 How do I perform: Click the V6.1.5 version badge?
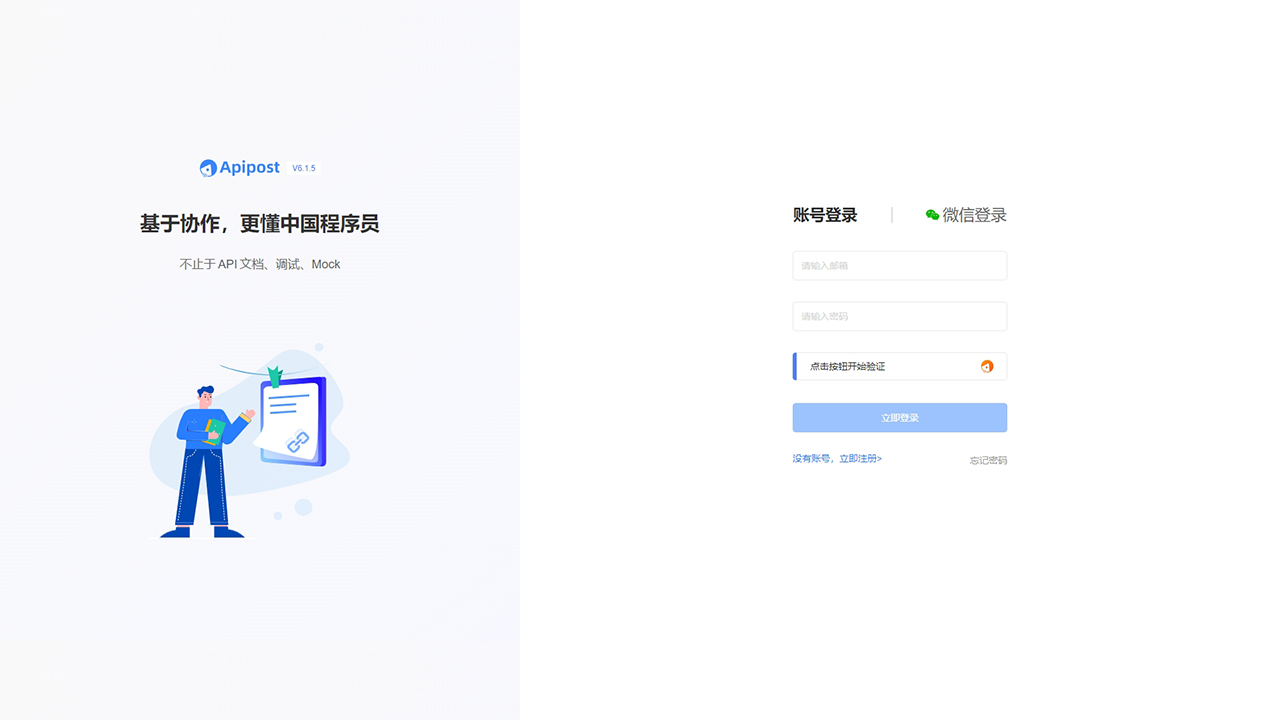coord(303,168)
